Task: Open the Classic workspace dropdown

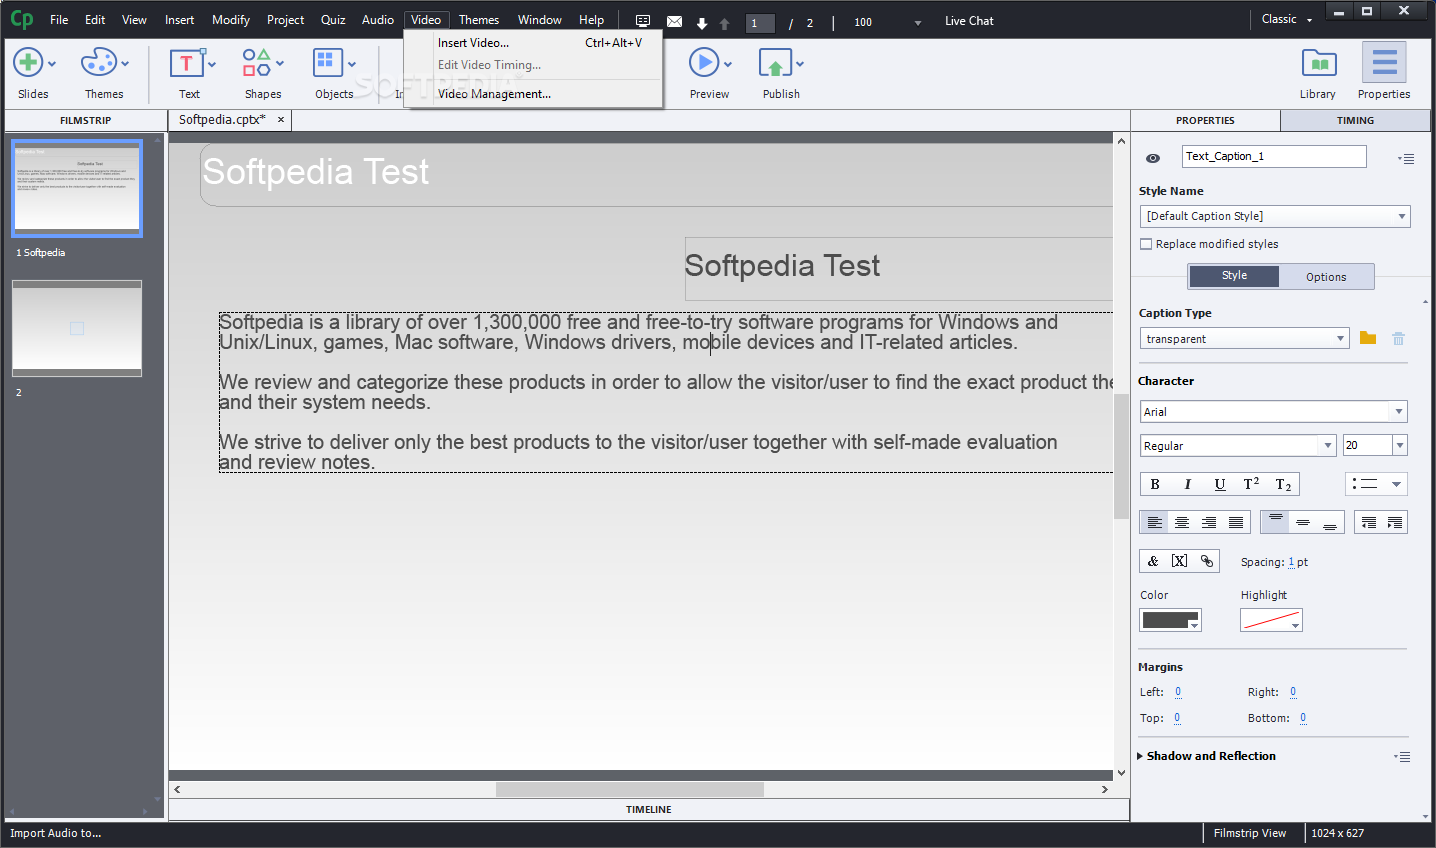Action: 1286,20
